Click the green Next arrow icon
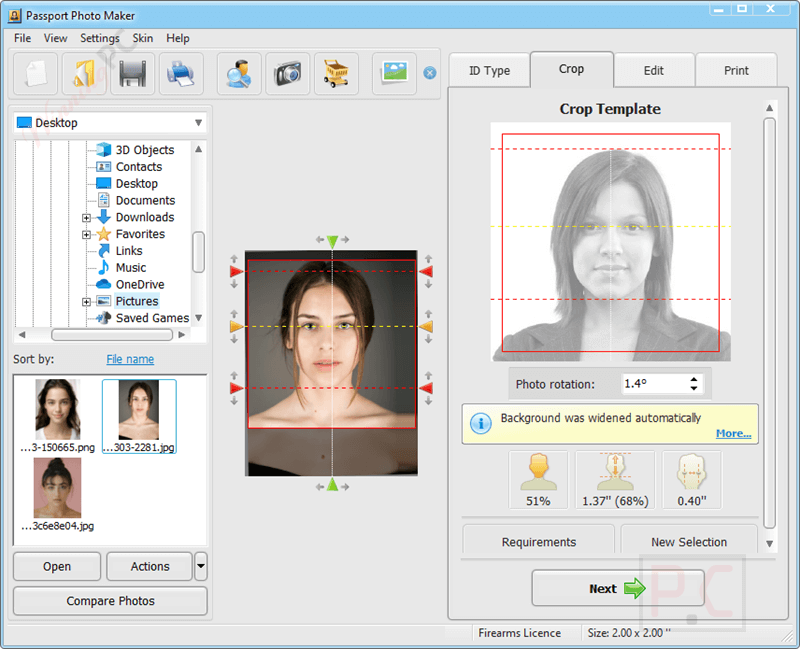The height and width of the screenshot is (649, 800). tap(635, 588)
